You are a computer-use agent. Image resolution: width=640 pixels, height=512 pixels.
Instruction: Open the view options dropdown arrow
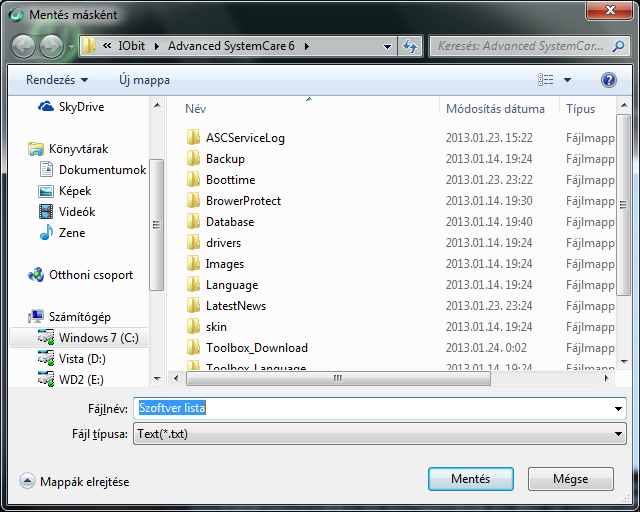tap(567, 80)
